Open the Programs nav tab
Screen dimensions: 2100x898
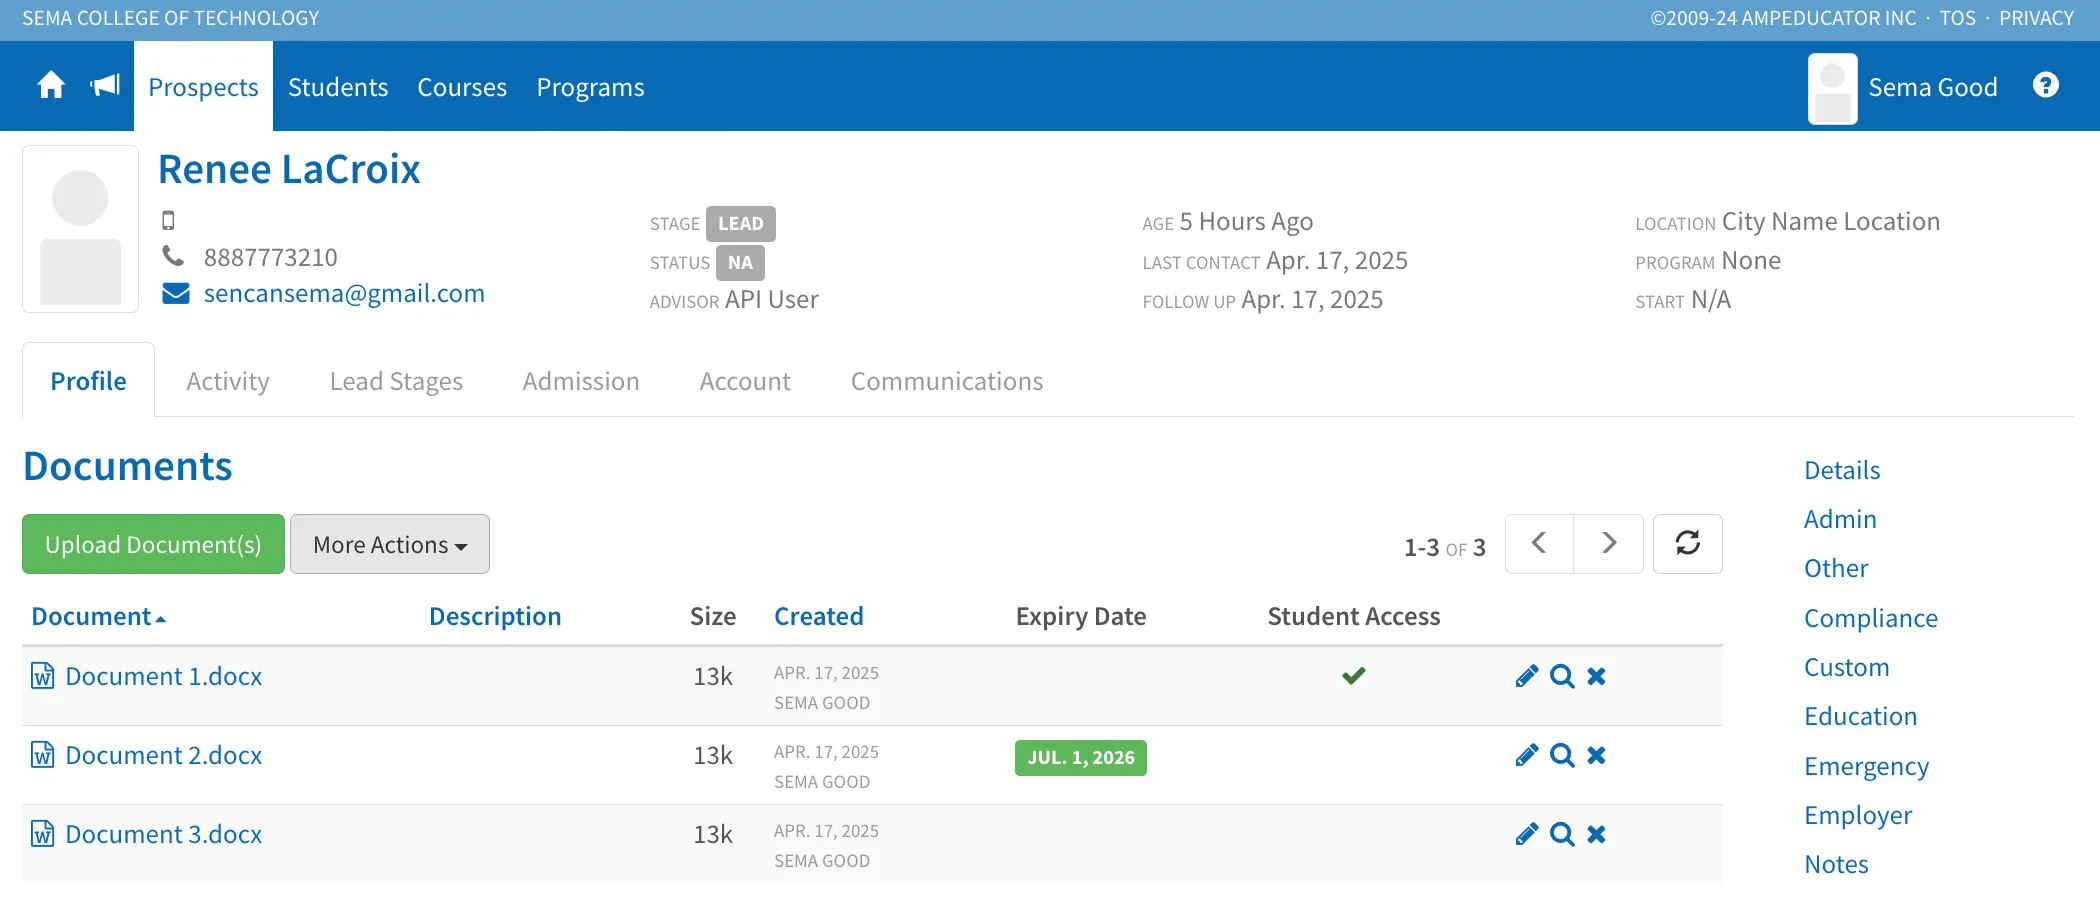590,87
